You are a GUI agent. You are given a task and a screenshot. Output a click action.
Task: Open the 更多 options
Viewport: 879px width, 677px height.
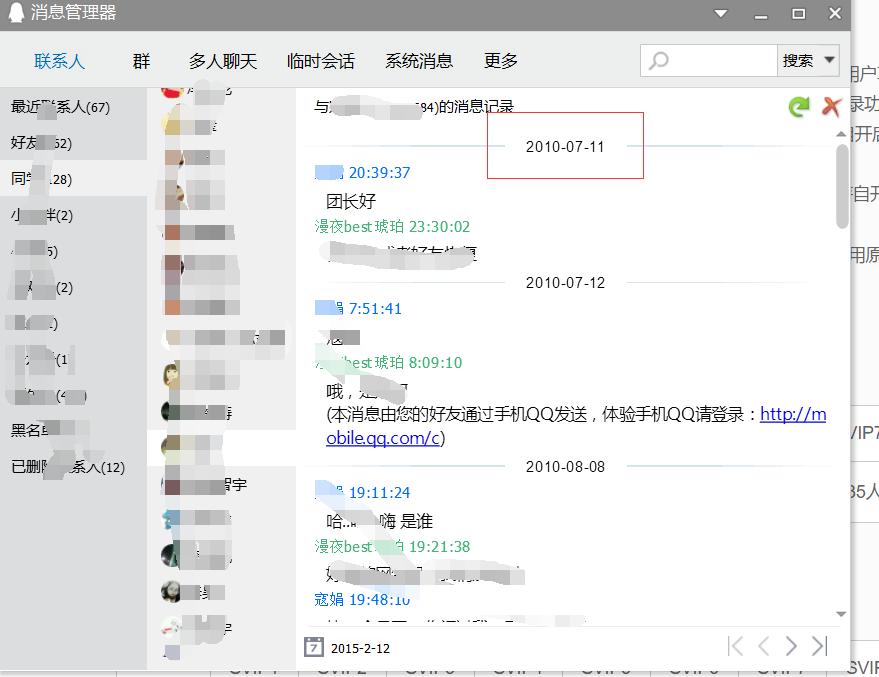pyautogui.click(x=500, y=60)
